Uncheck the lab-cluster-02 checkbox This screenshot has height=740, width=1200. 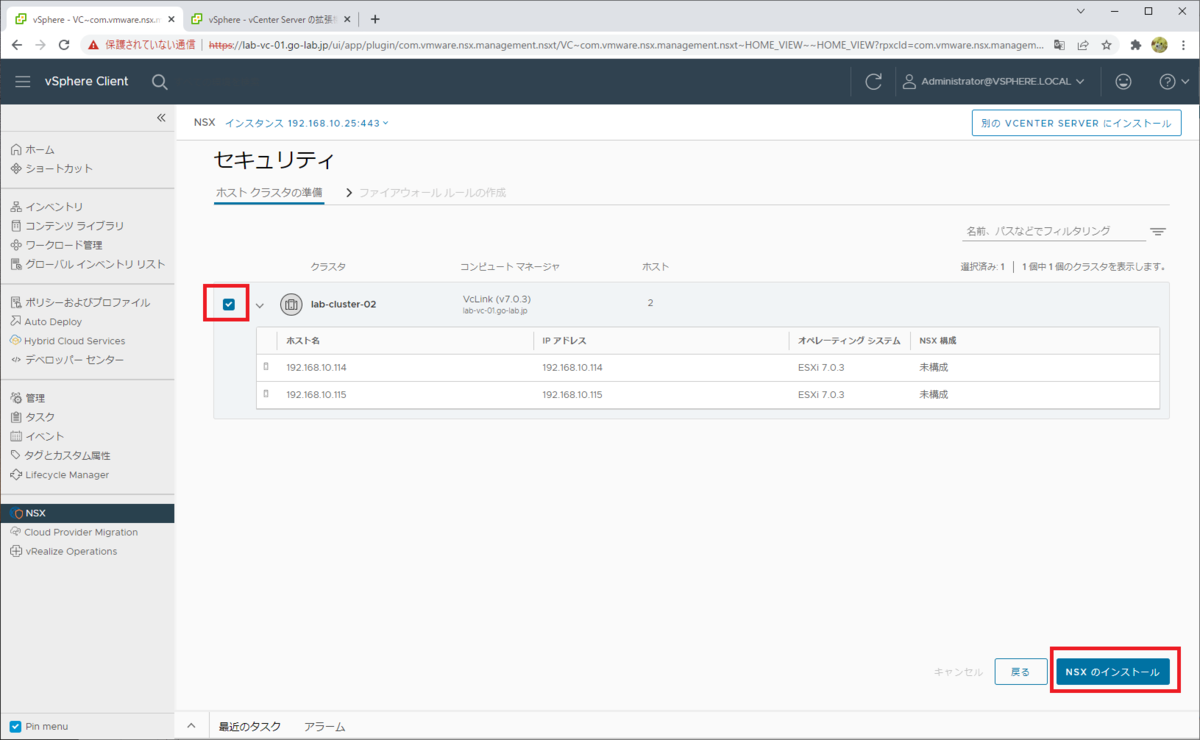coord(229,304)
